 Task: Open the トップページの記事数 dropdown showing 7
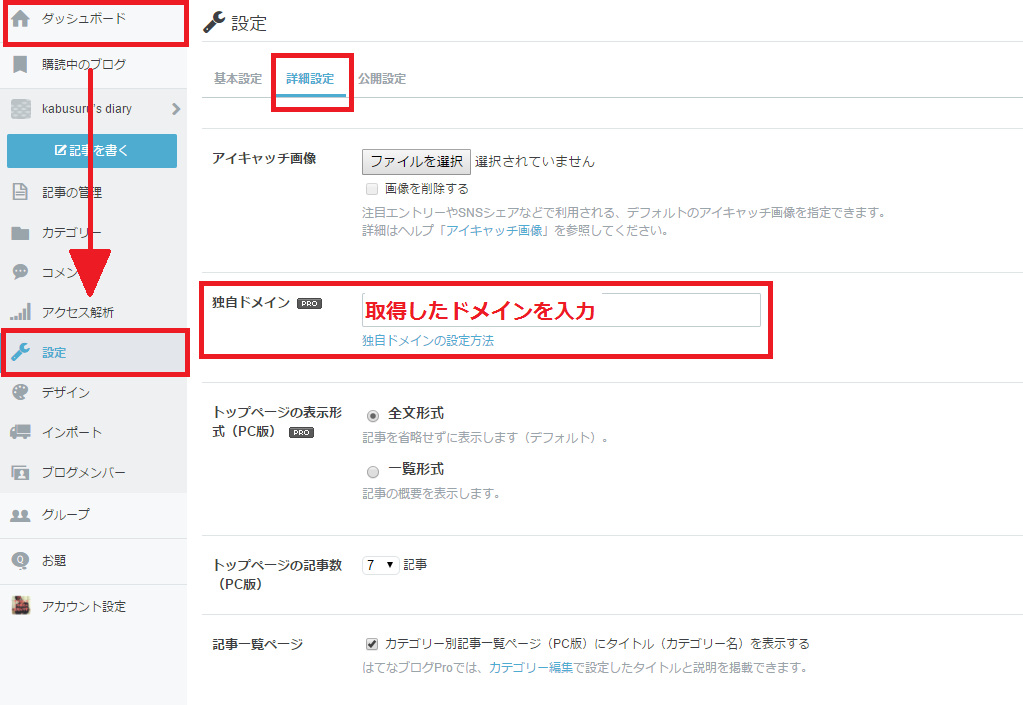(x=380, y=565)
